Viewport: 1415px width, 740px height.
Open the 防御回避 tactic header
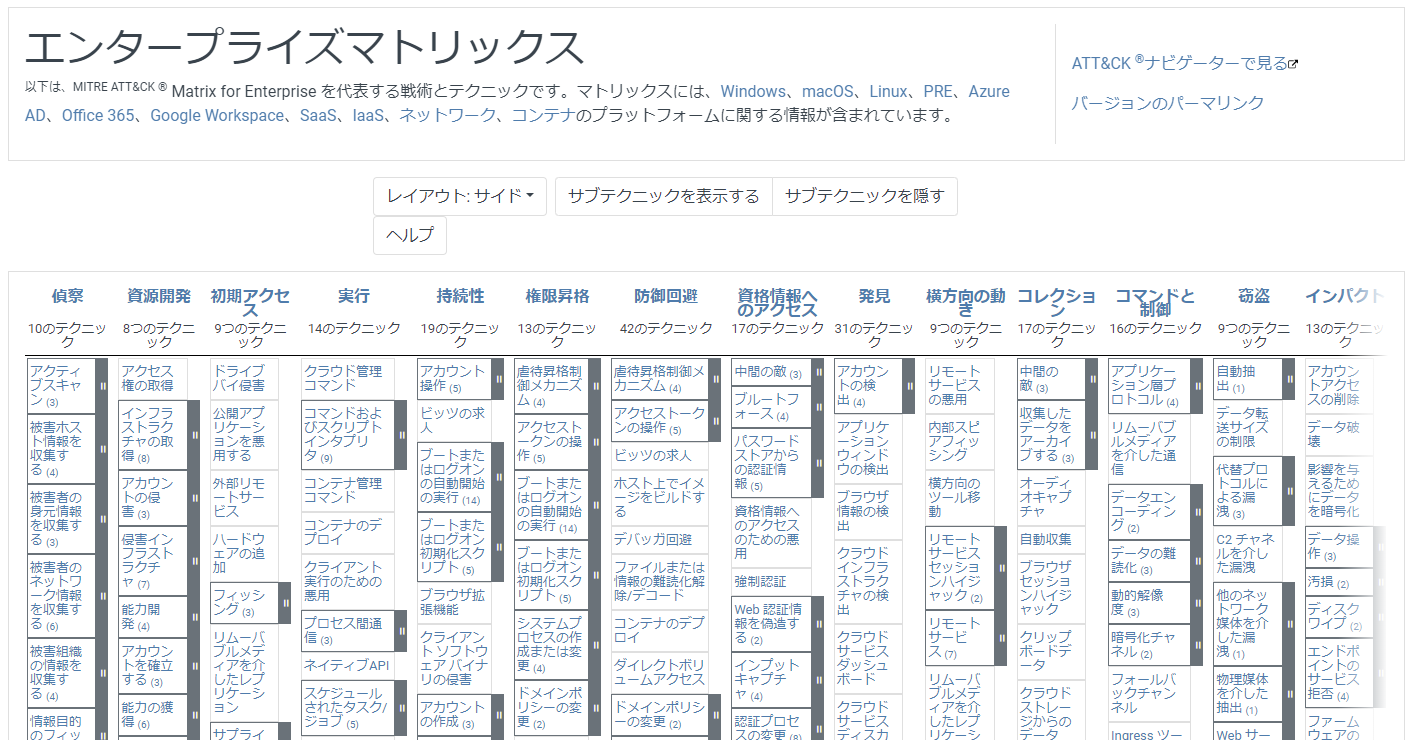click(666, 296)
